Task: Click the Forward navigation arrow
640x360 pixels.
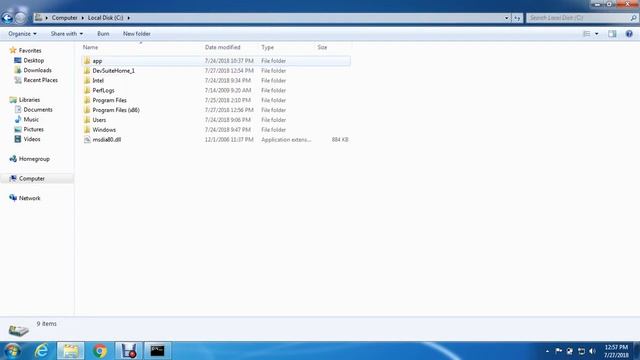Action: (20, 18)
